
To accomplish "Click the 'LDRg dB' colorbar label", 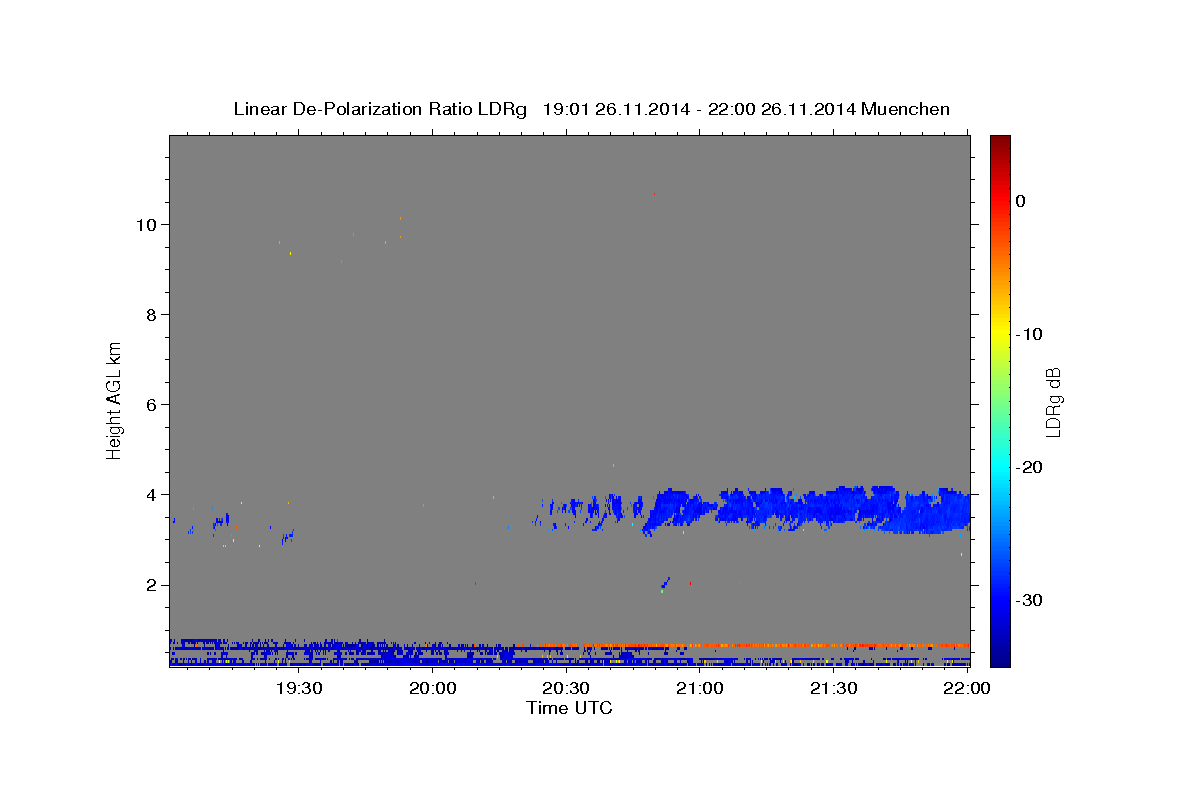I will [x=1053, y=400].
